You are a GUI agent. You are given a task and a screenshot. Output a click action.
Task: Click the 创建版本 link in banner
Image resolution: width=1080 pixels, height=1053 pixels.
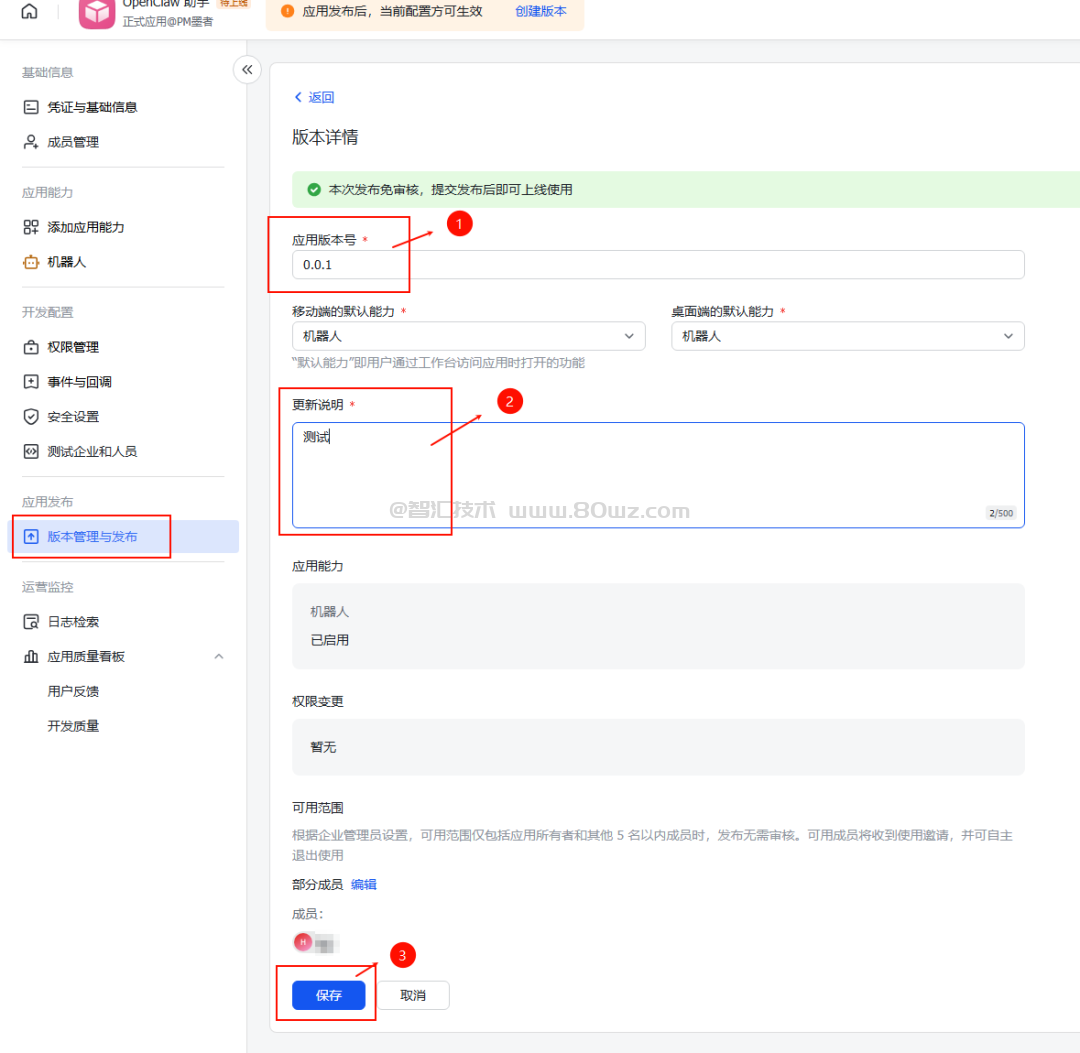click(x=540, y=11)
